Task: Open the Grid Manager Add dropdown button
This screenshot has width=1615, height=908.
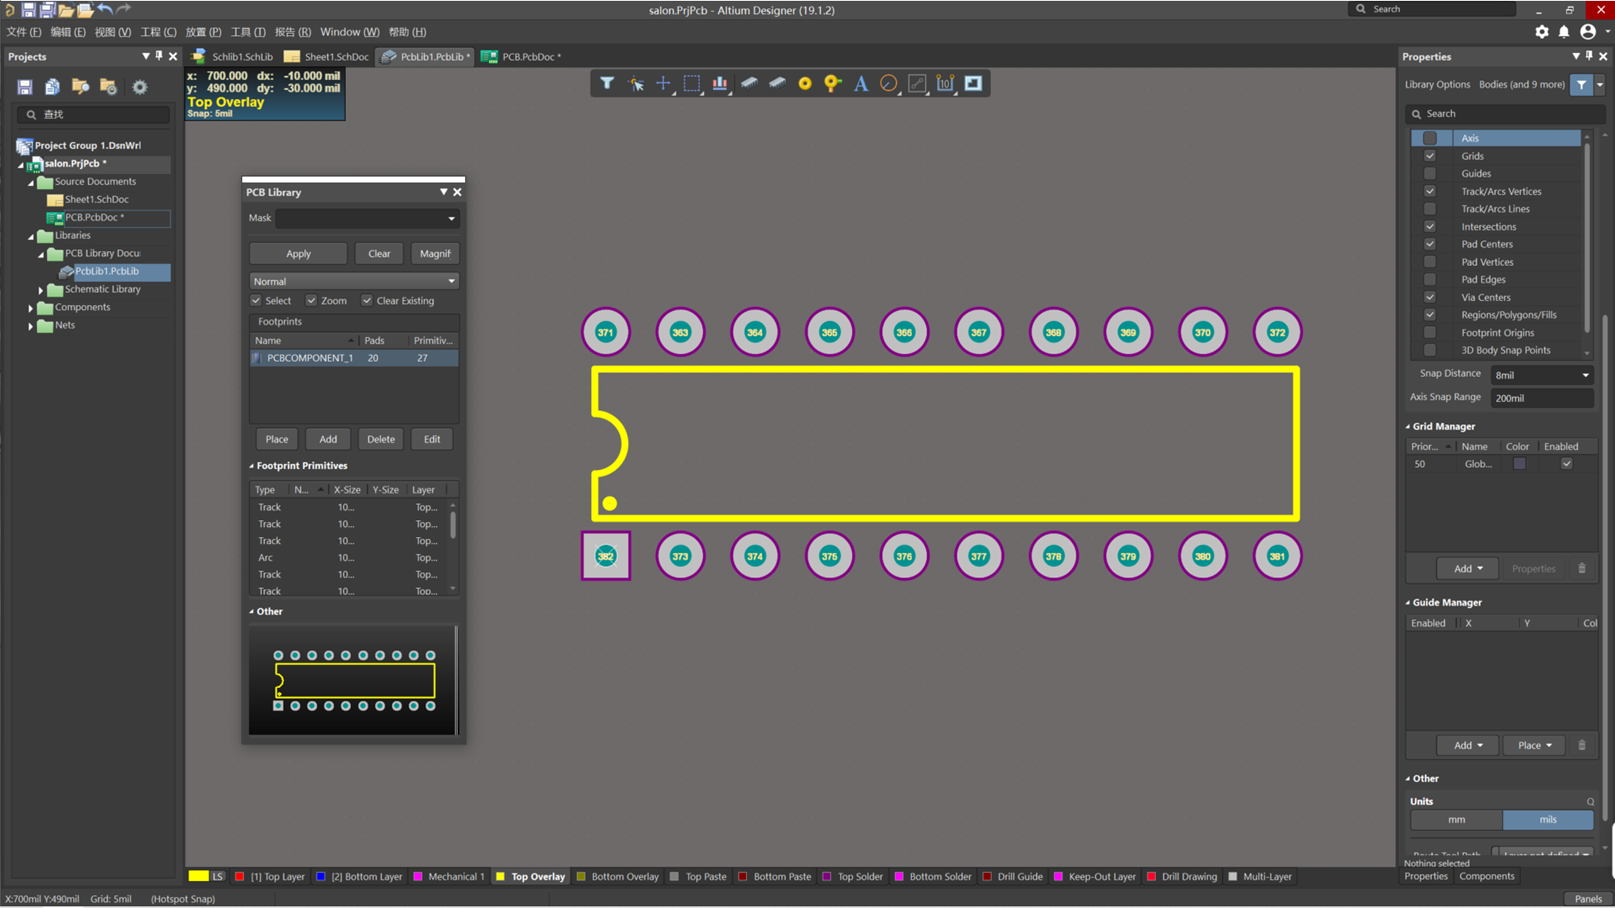Action: click(1467, 568)
